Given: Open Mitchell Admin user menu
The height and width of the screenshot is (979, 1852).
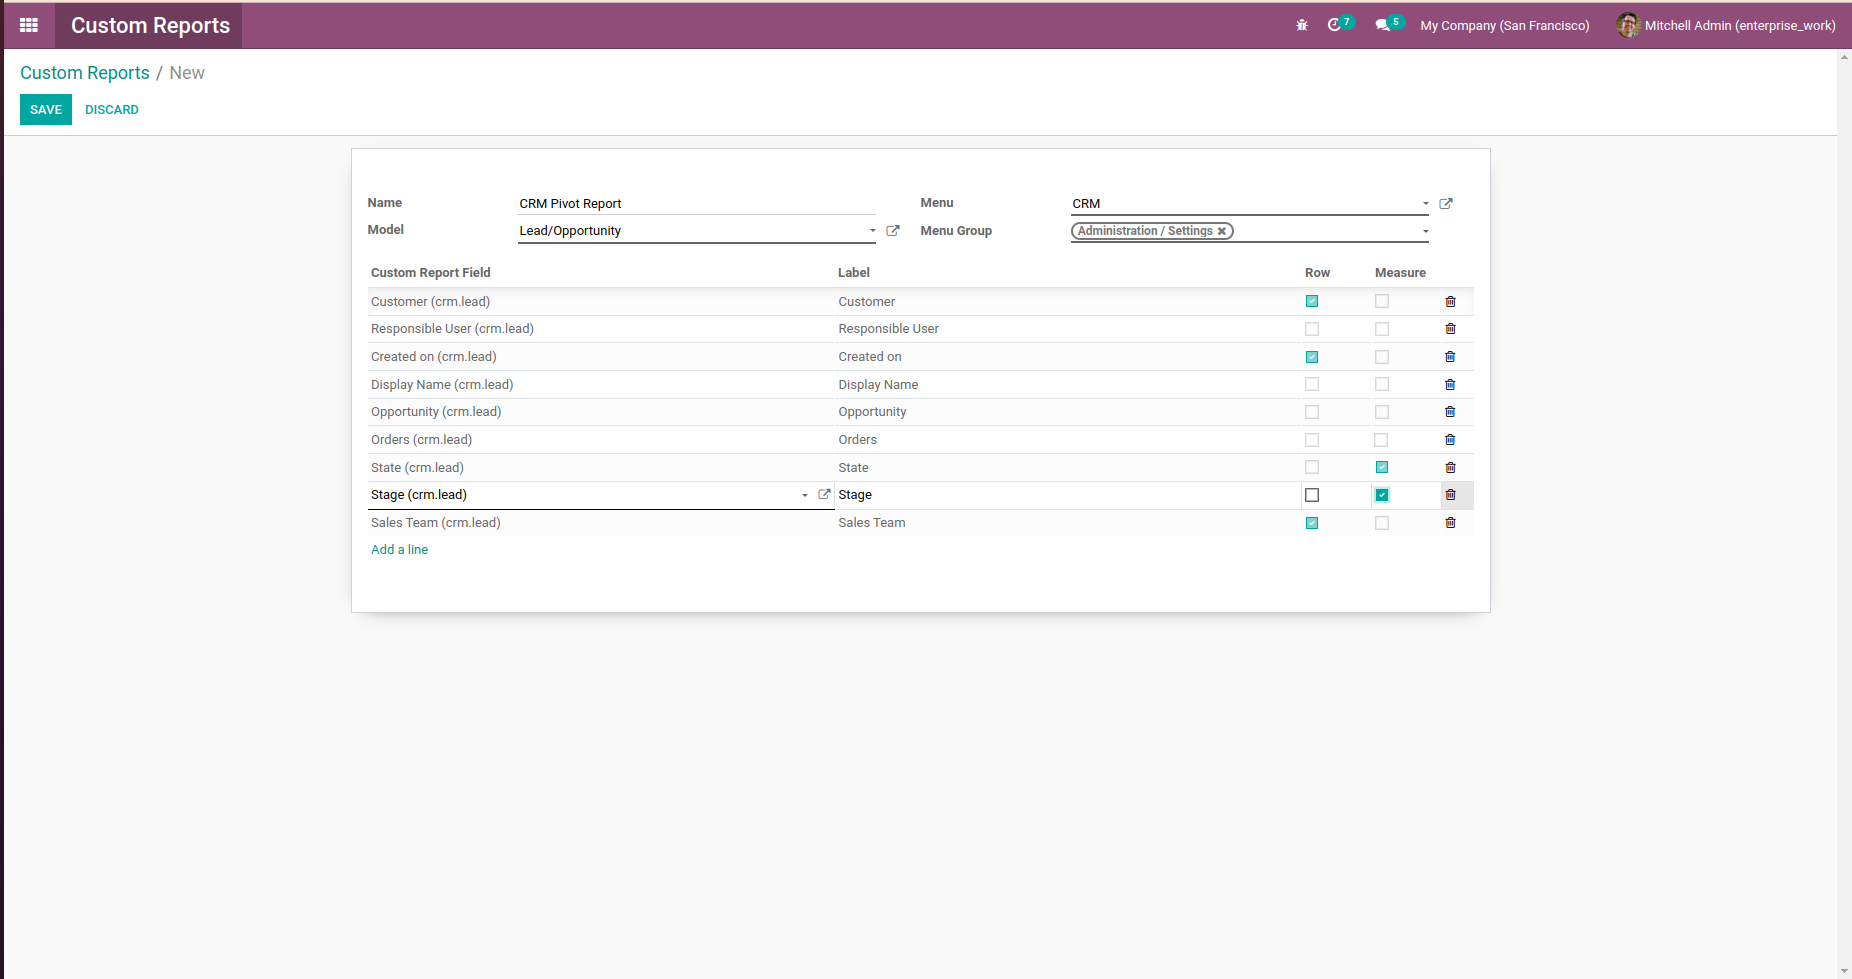Looking at the screenshot, I should [x=1726, y=25].
